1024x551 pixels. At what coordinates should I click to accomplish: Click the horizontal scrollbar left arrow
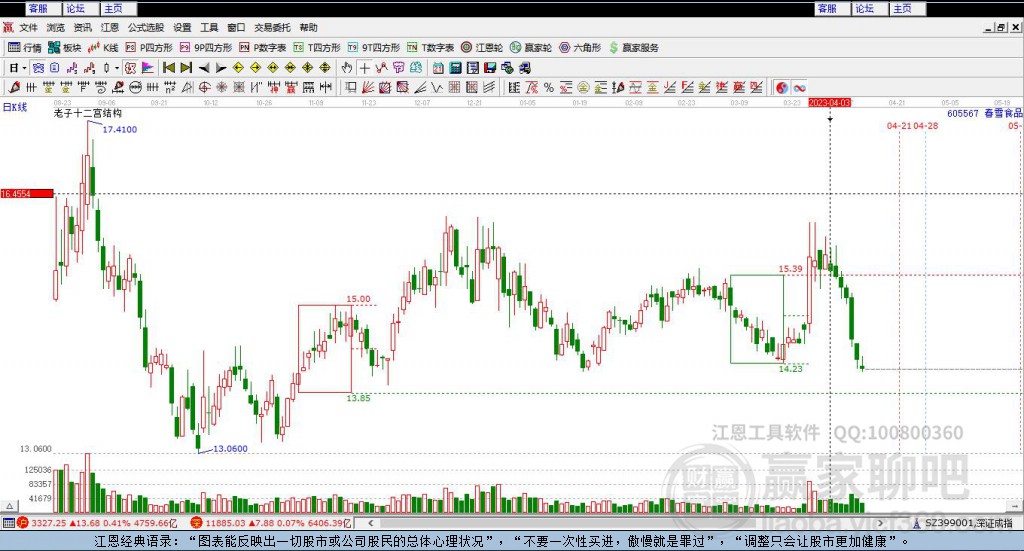[371, 523]
